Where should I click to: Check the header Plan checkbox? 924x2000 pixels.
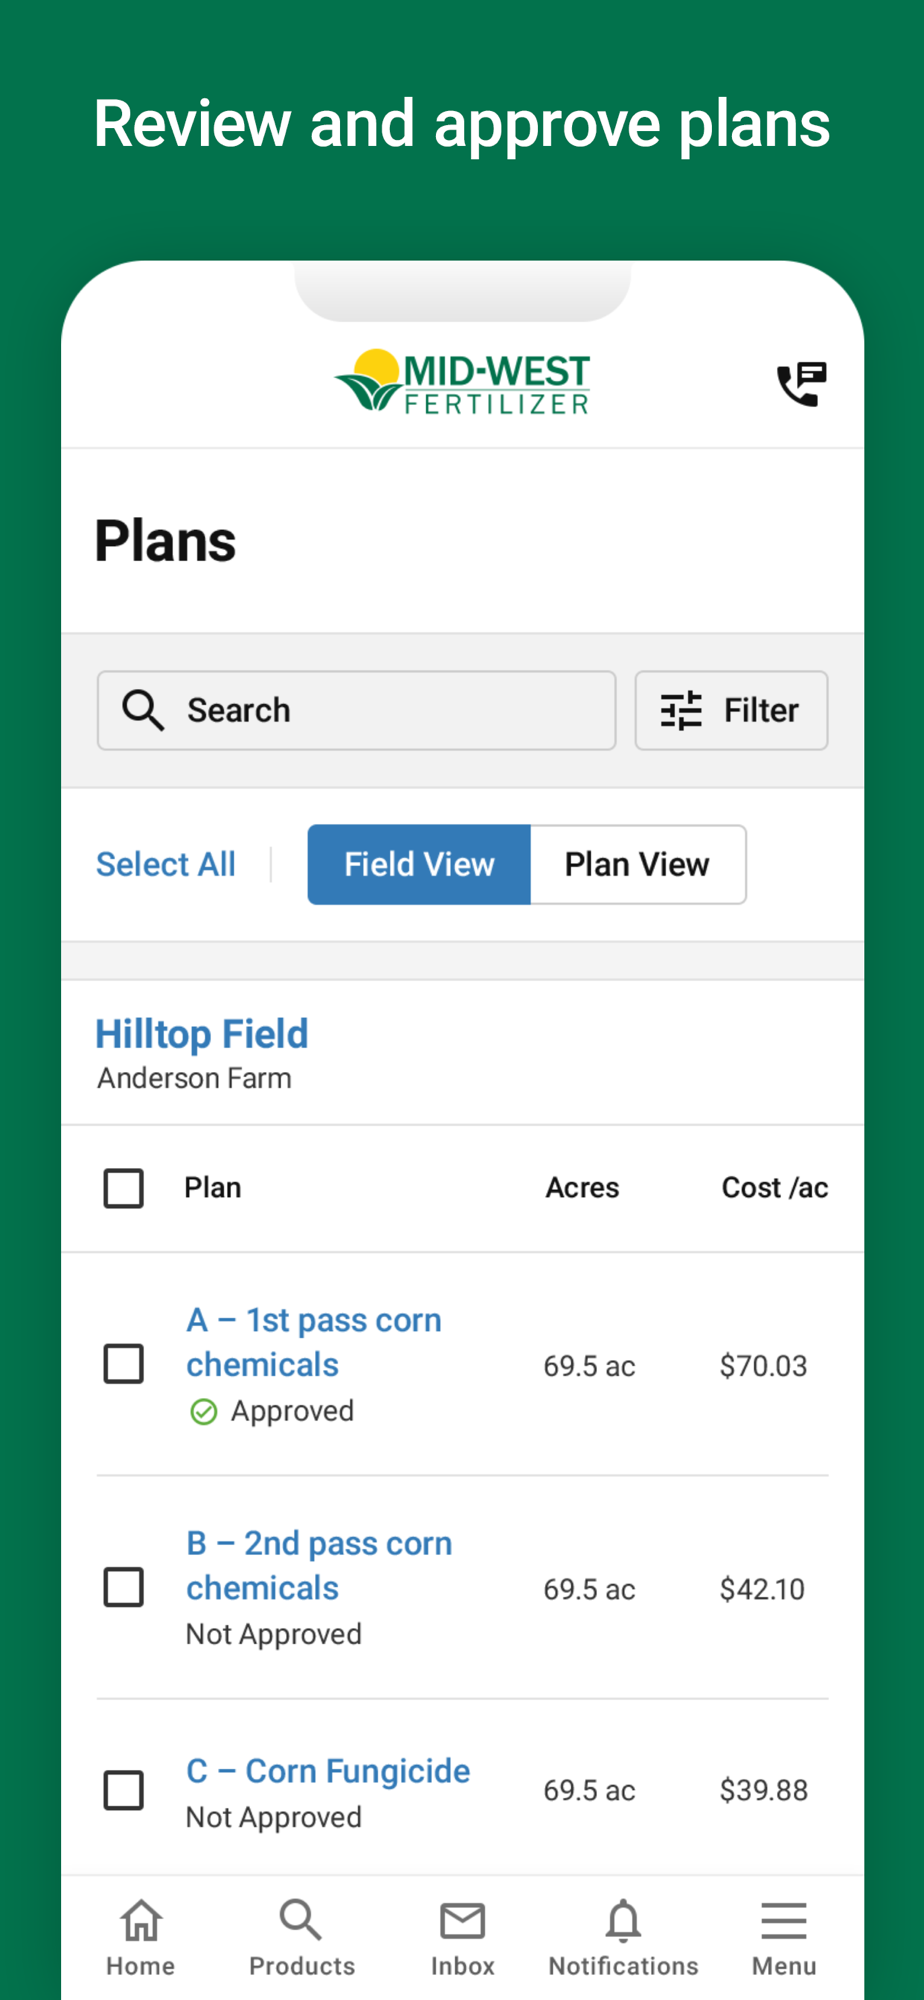coord(124,1188)
